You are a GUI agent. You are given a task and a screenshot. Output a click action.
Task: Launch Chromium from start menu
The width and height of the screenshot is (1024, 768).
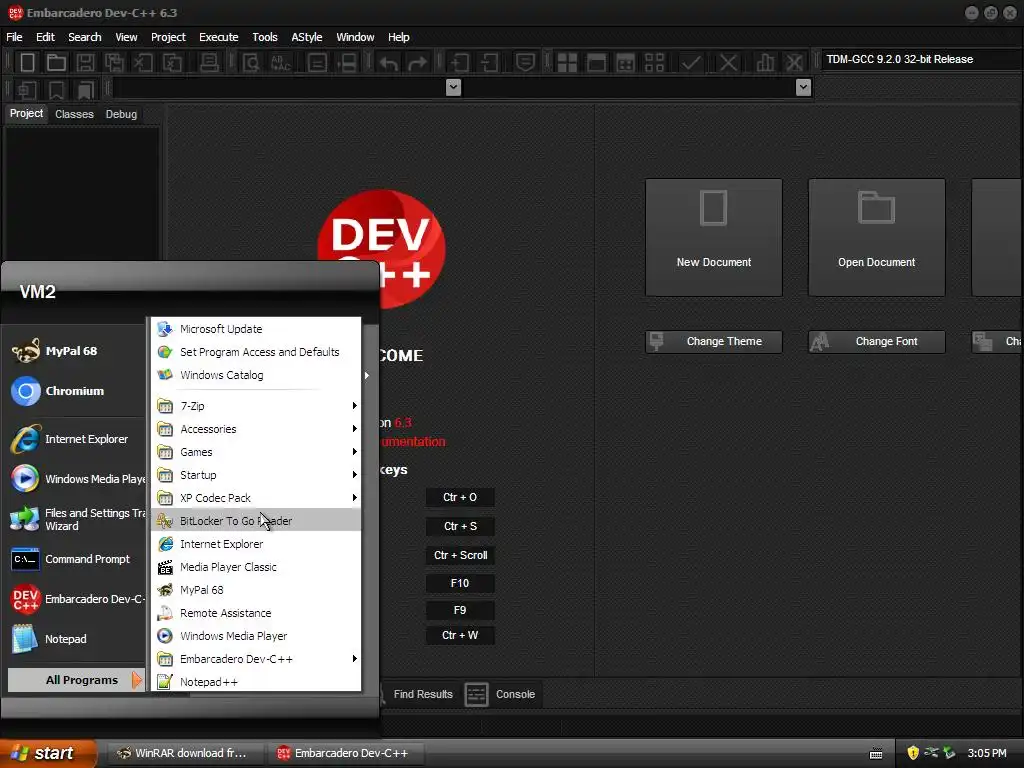click(x=72, y=391)
